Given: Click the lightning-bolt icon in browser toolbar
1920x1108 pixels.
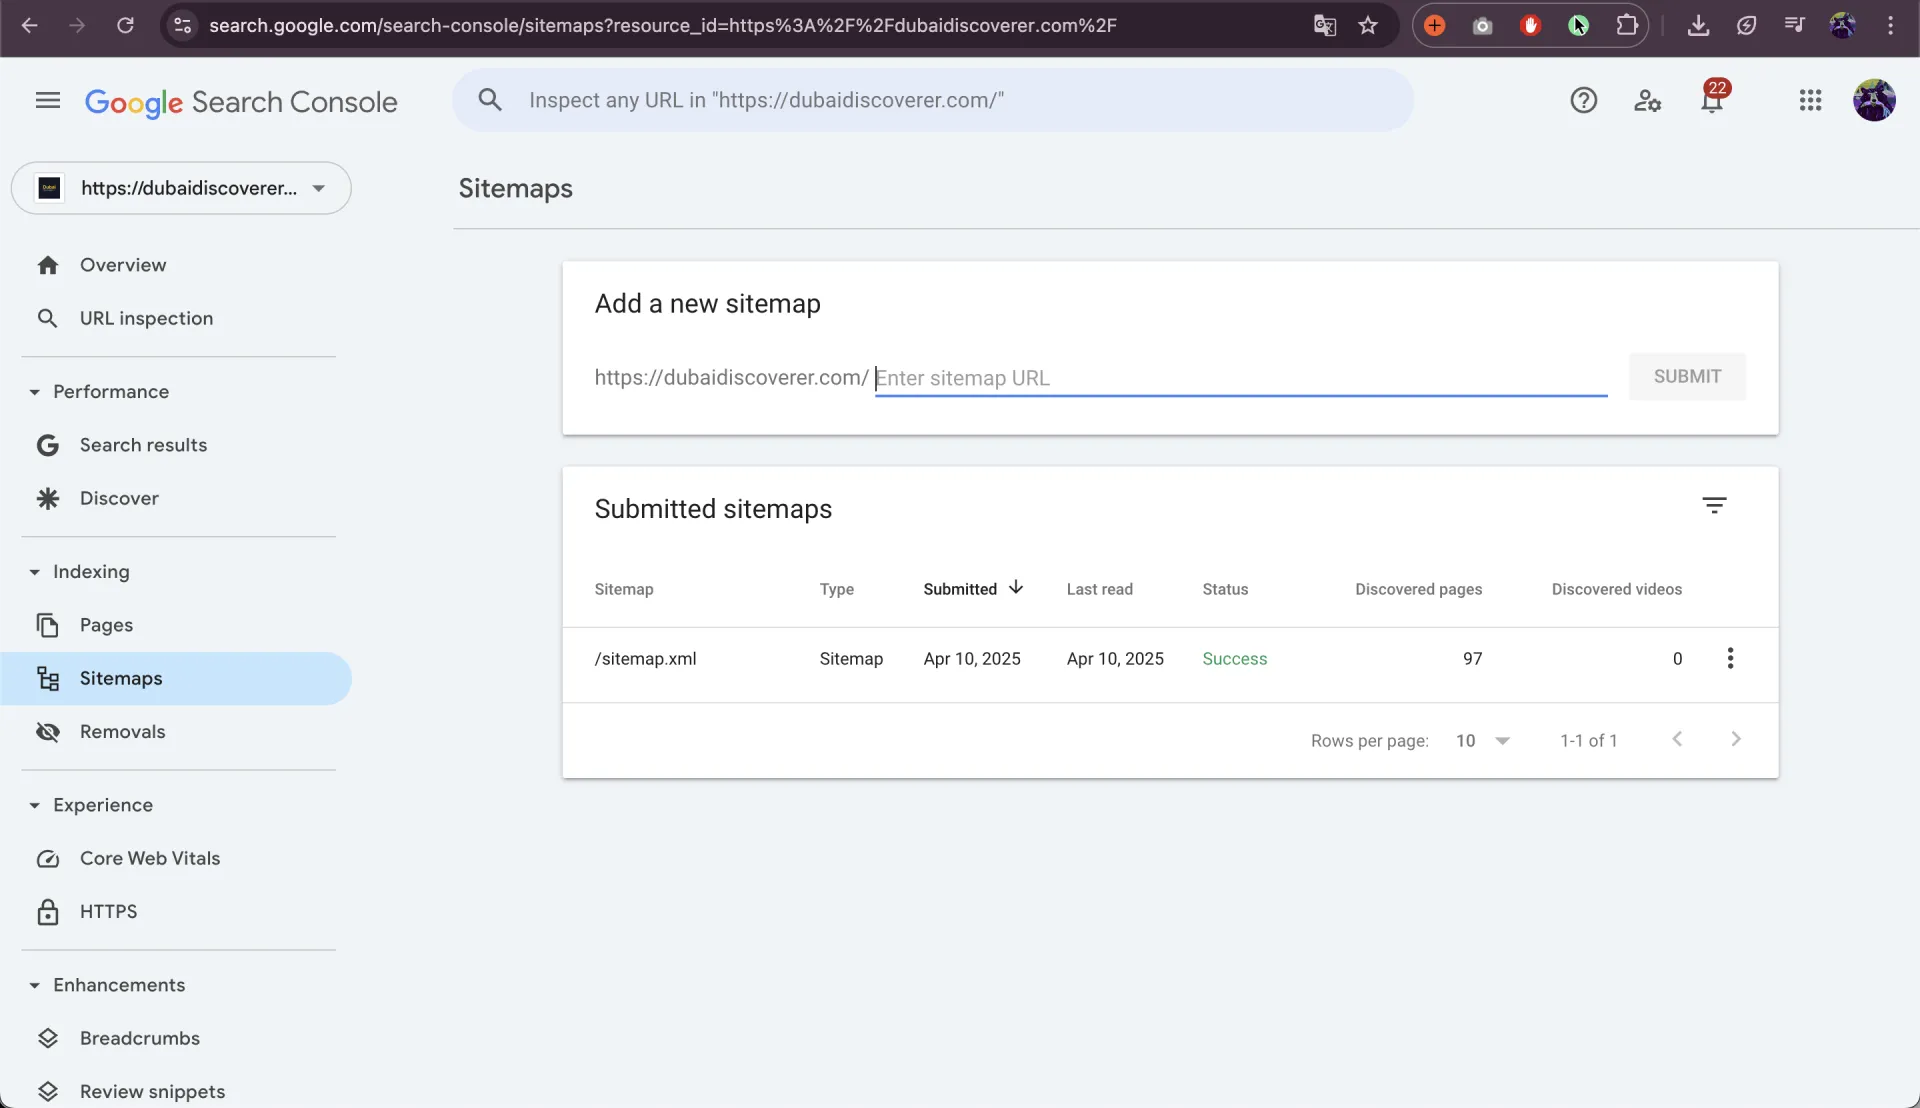Looking at the screenshot, I should pyautogui.click(x=1746, y=25).
